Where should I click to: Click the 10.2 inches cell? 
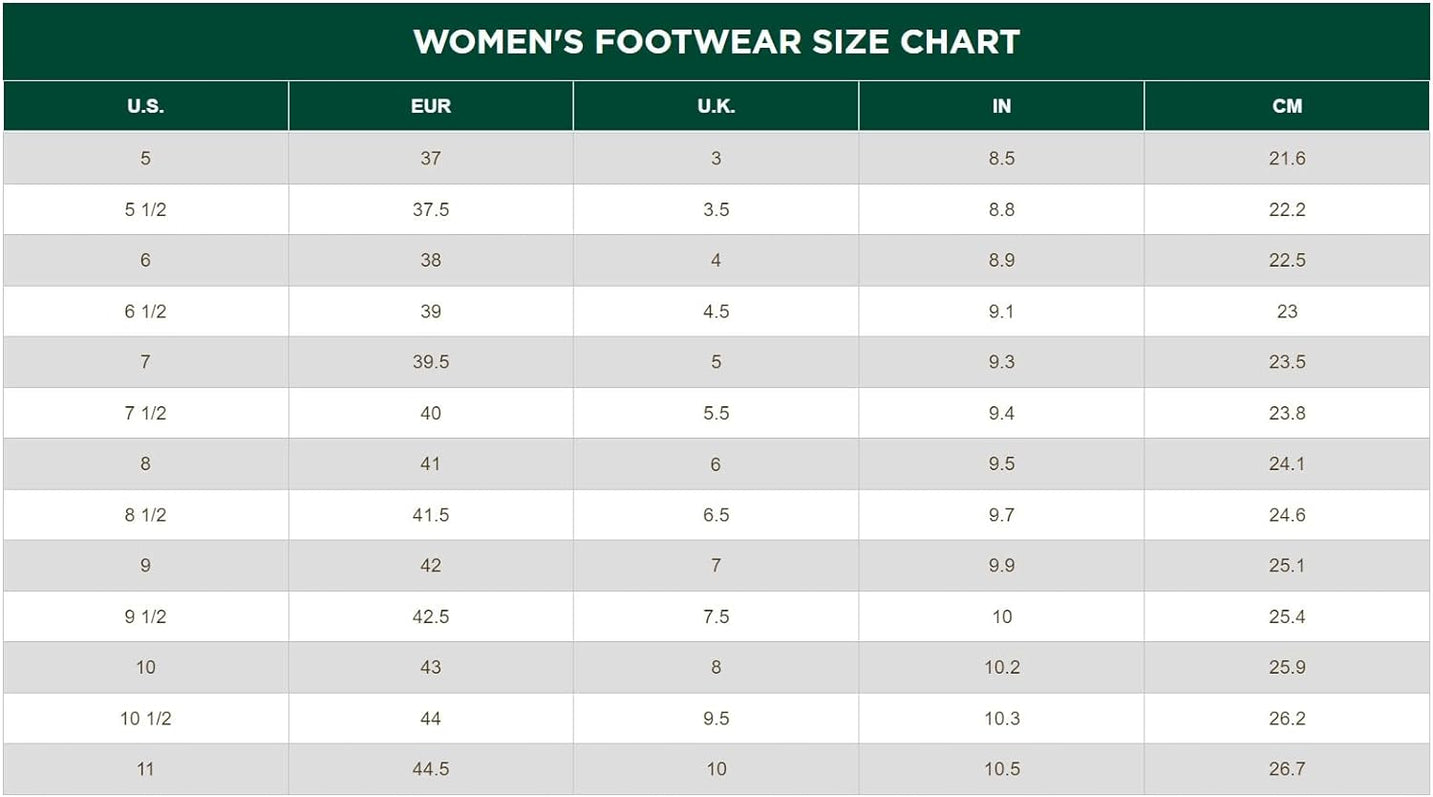tap(1002, 667)
